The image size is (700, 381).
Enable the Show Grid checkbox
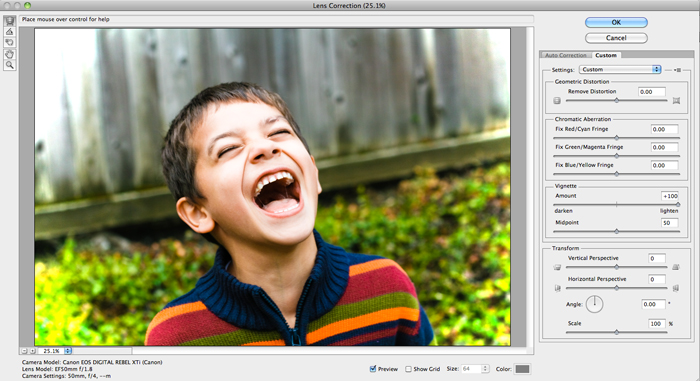click(408, 369)
